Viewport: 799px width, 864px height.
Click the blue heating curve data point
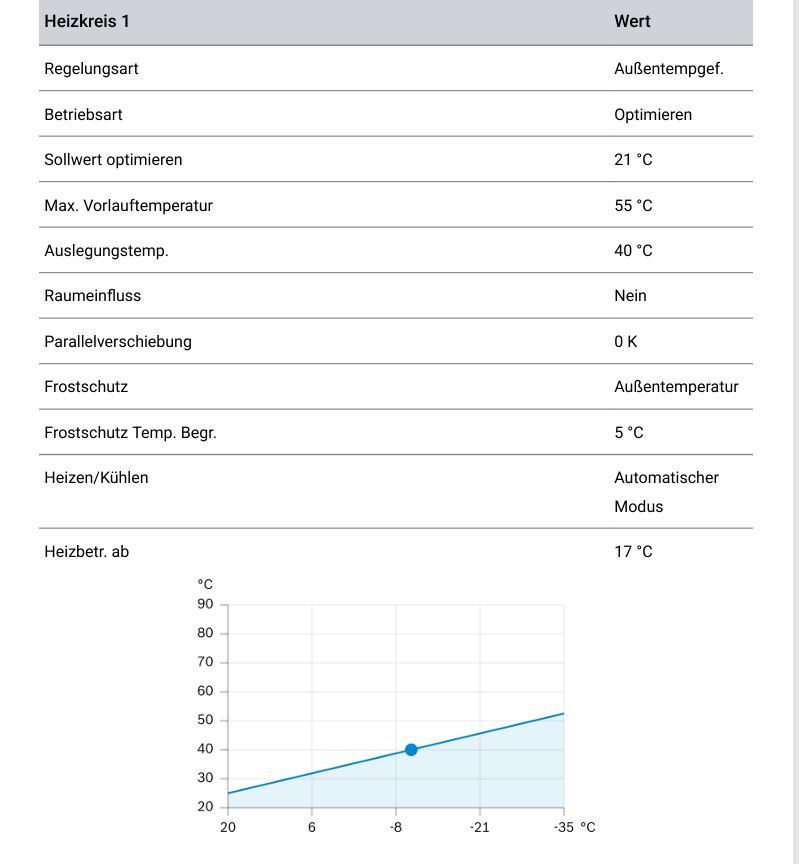pyautogui.click(x=411, y=749)
